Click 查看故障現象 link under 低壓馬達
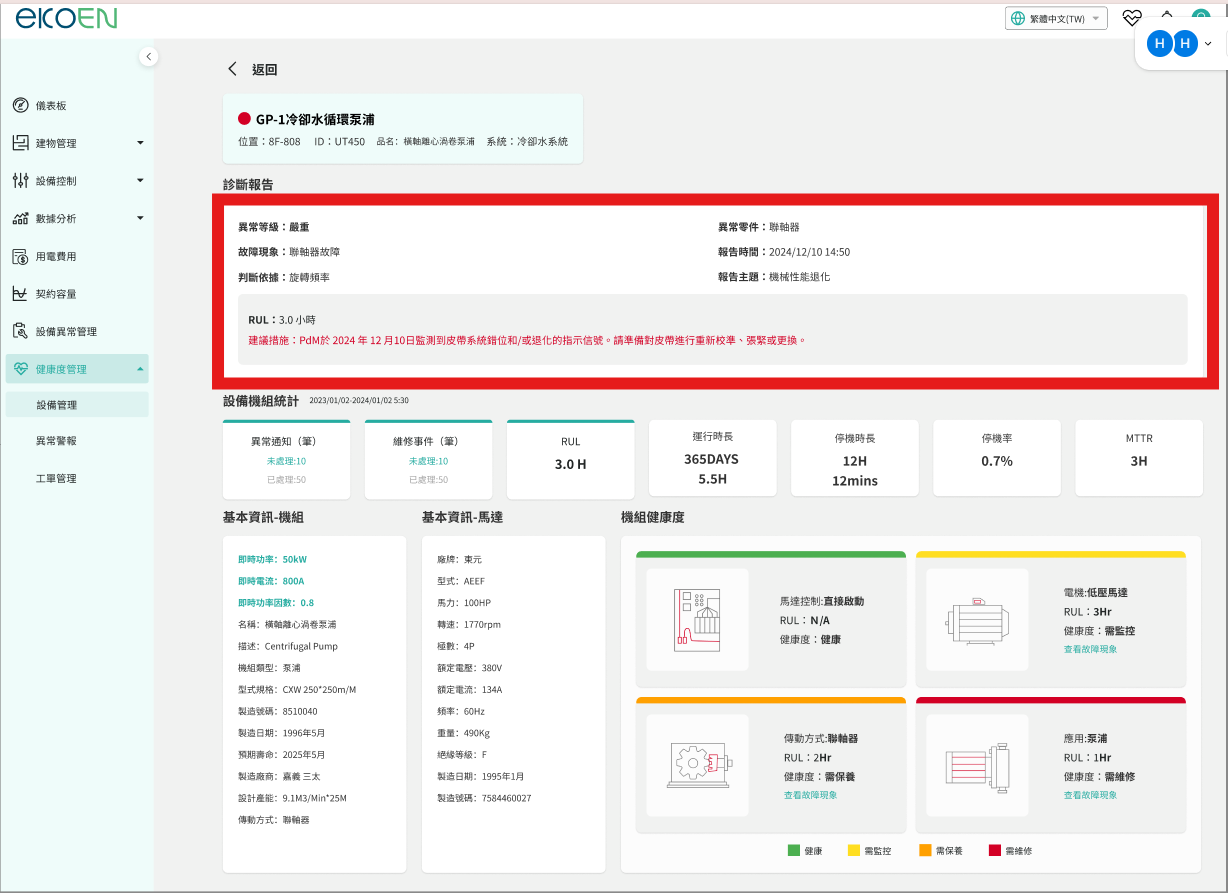This screenshot has height=893, width=1228. click(x=1090, y=649)
